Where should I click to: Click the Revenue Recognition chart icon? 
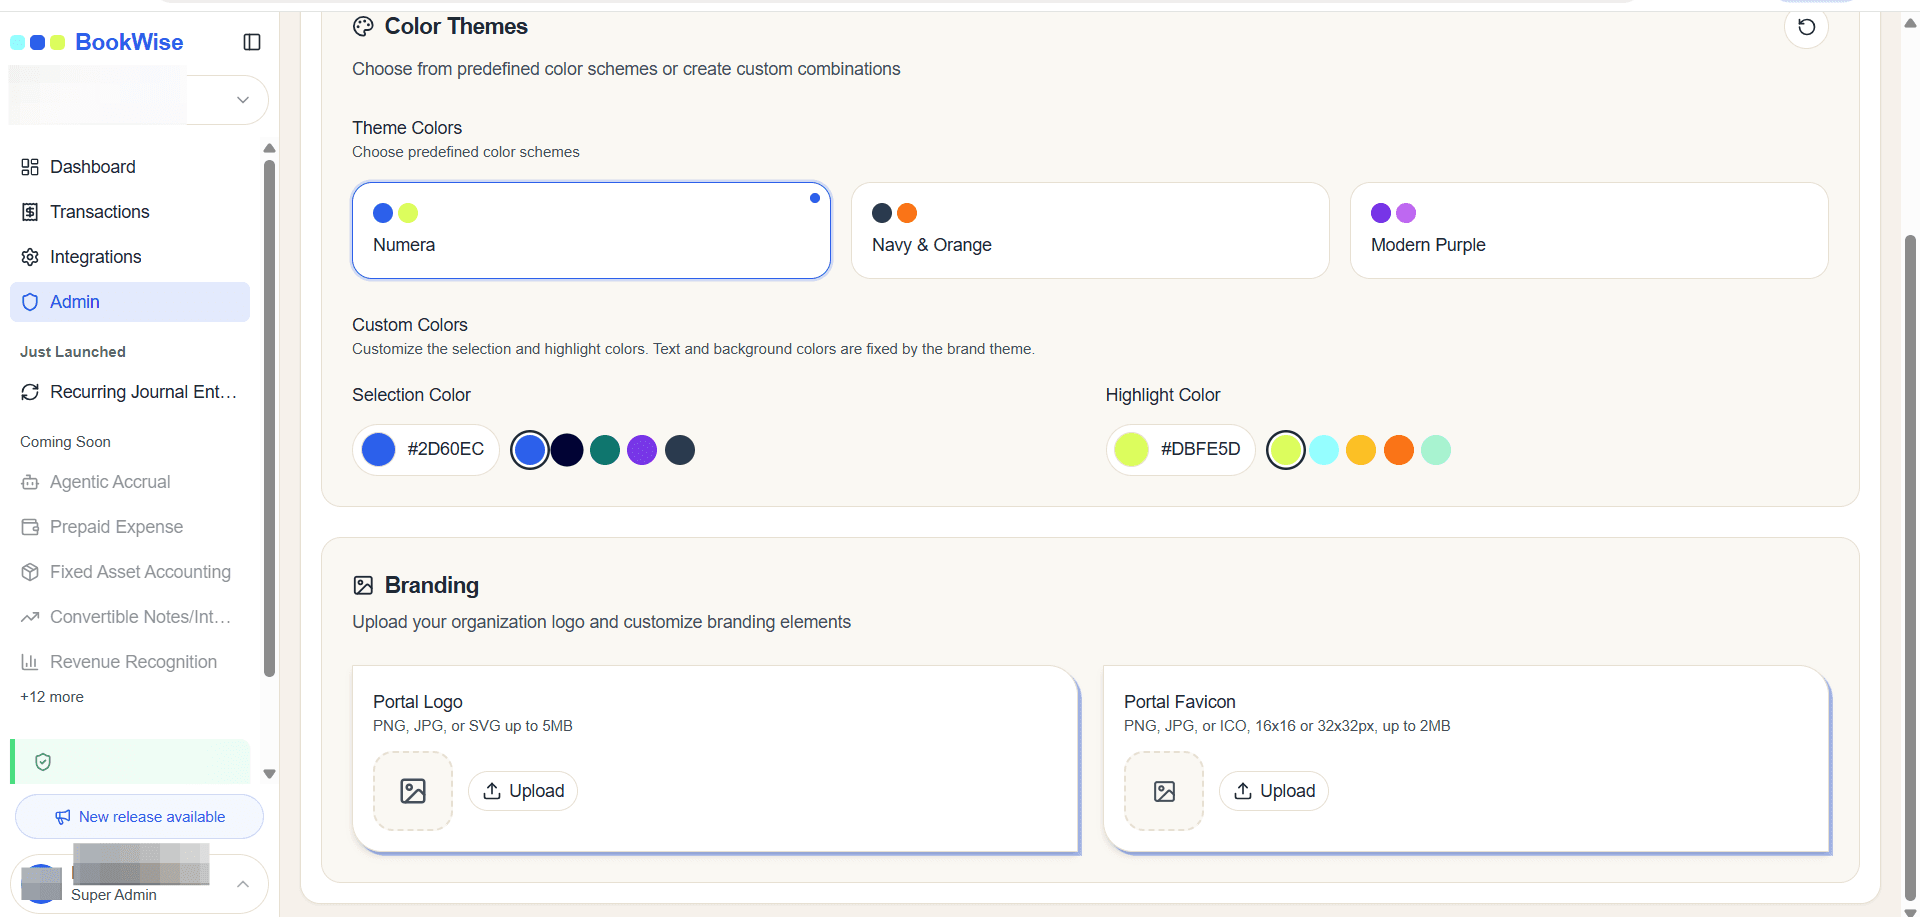(x=30, y=662)
